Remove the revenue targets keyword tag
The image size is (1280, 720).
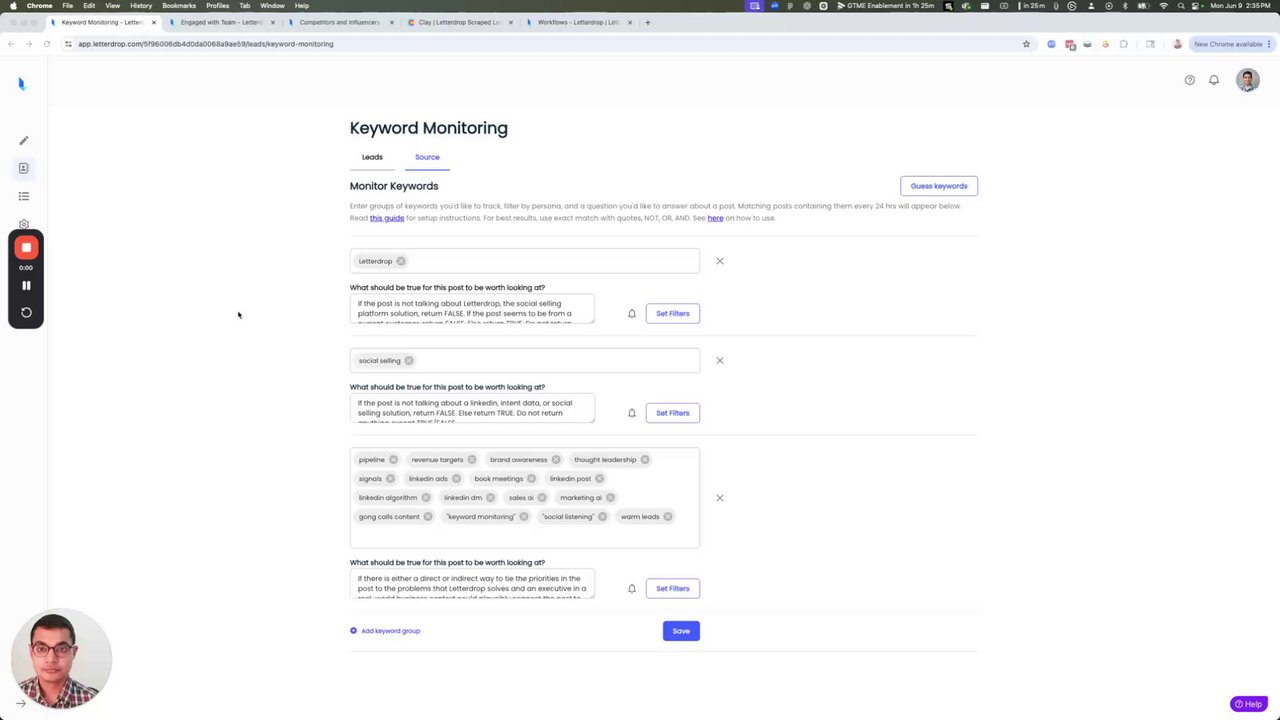tap(472, 460)
